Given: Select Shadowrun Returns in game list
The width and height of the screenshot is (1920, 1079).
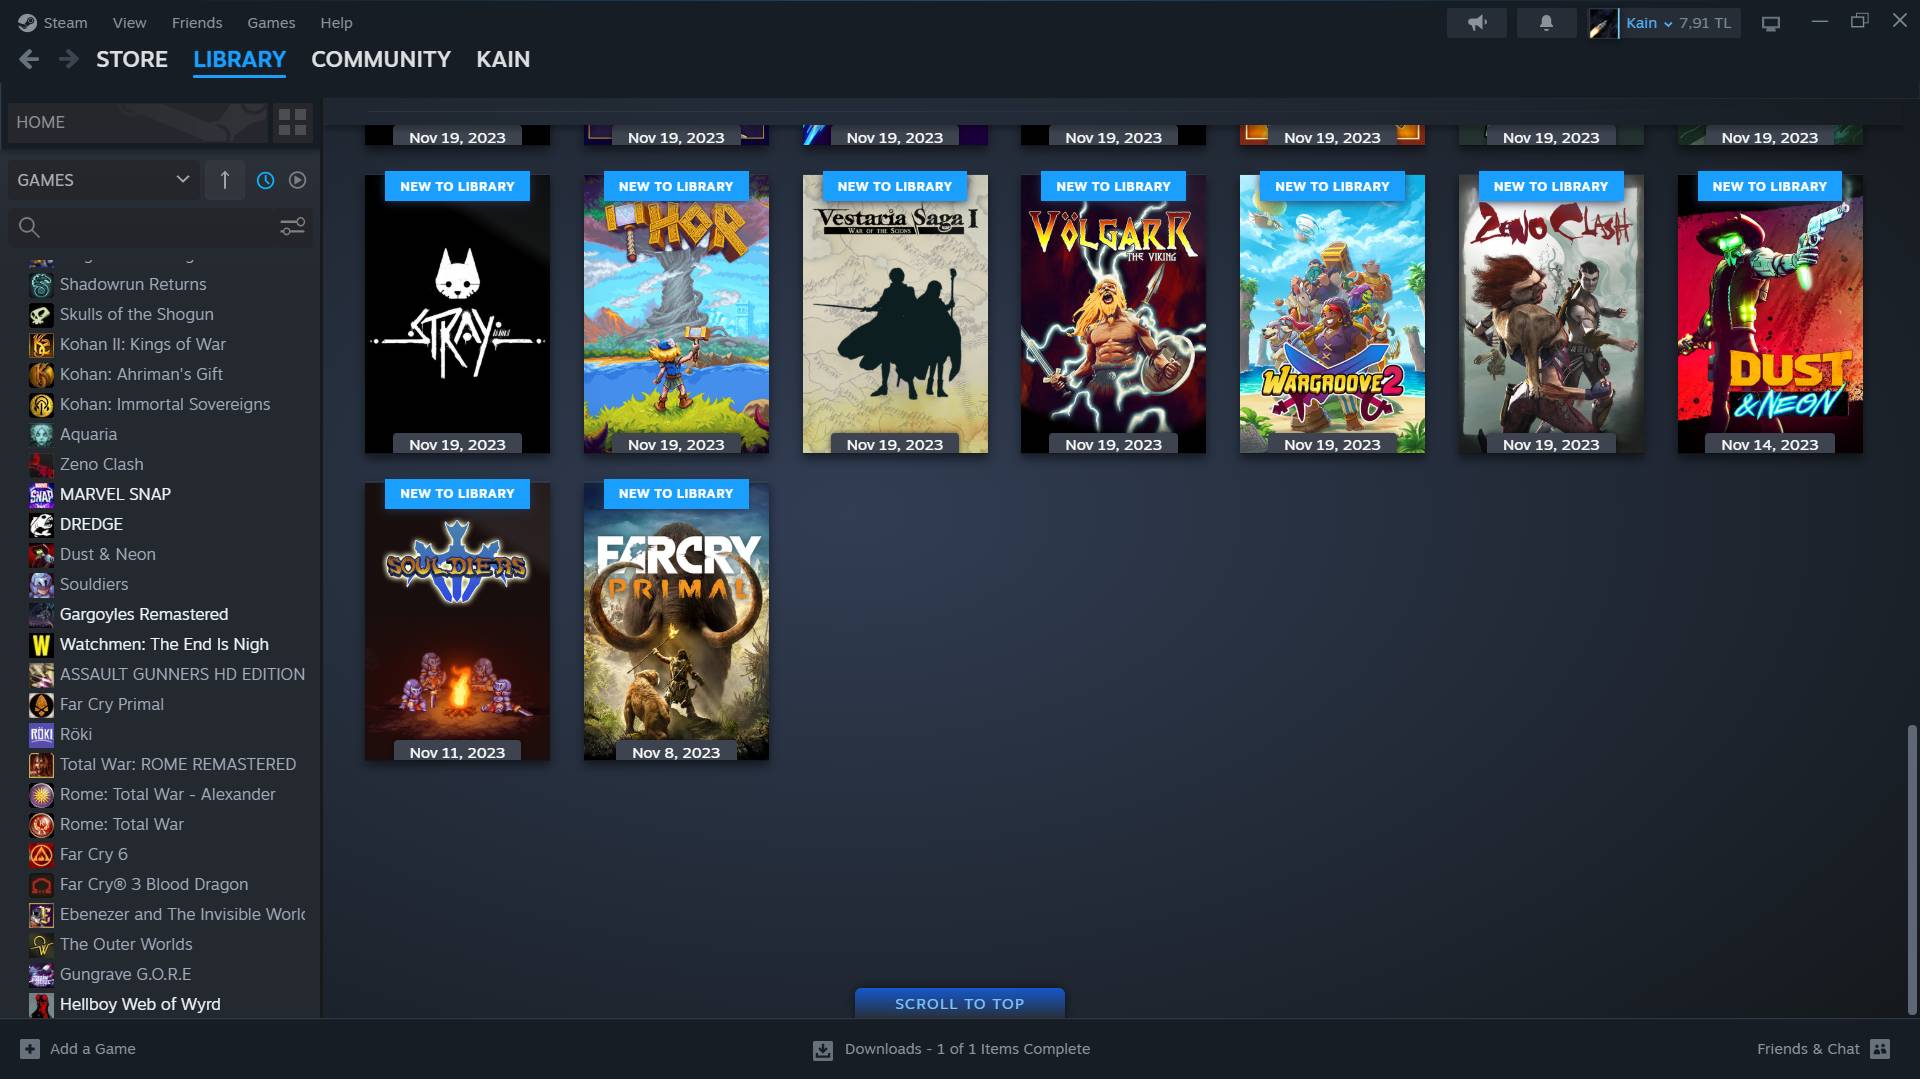Looking at the screenshot, I should tap(133, 284).
